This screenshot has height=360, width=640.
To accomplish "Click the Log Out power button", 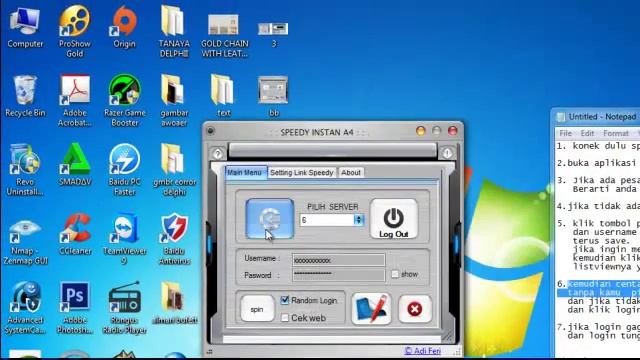I will (393, 219).
